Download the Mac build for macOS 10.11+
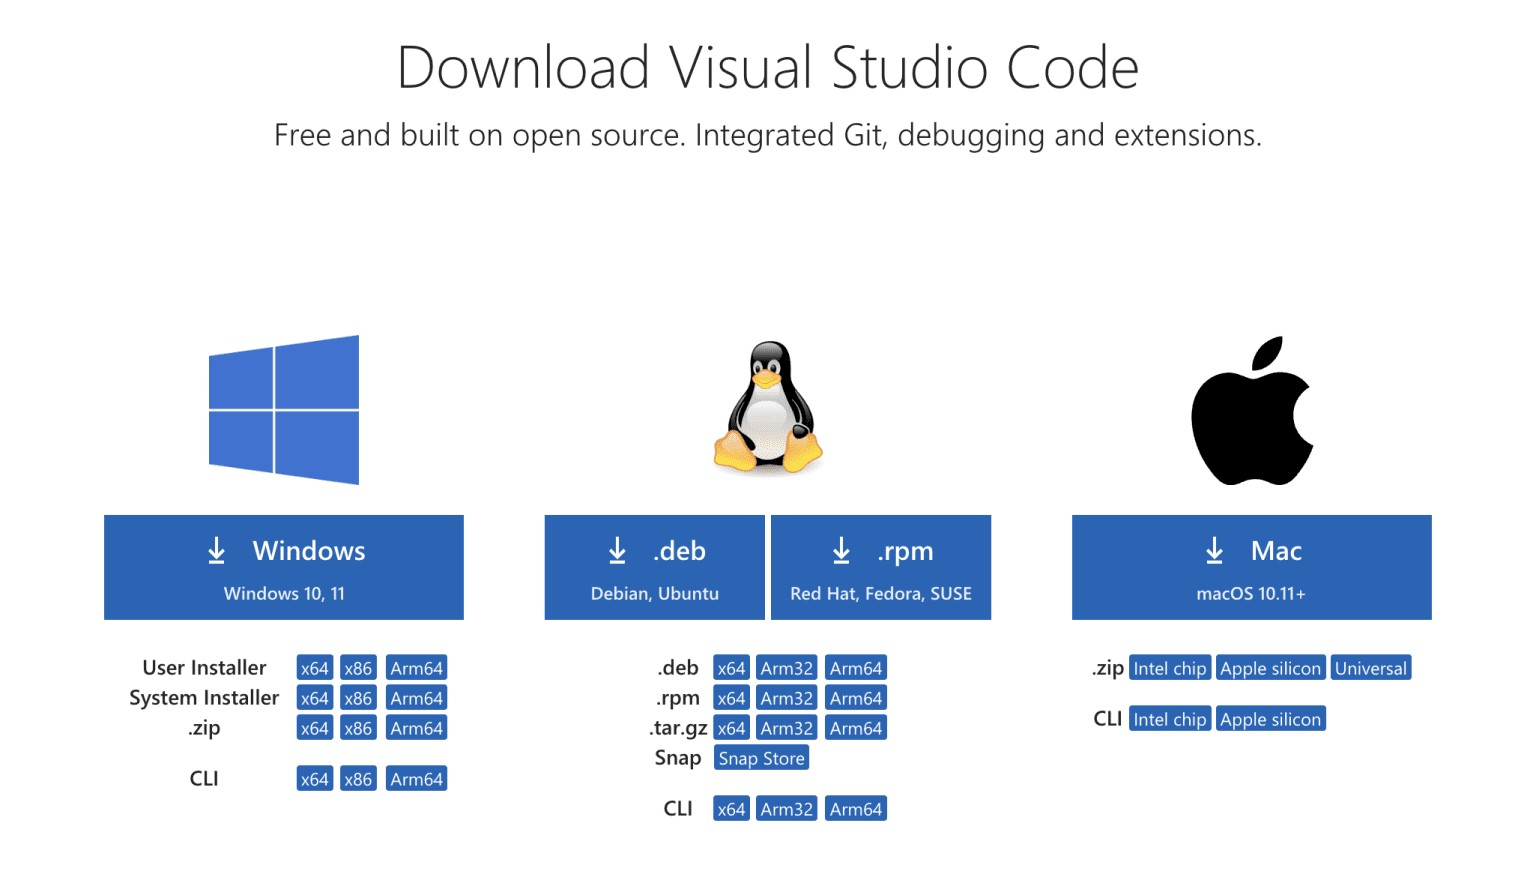Screen dimensions: 1536x895 pos(1250,567)
